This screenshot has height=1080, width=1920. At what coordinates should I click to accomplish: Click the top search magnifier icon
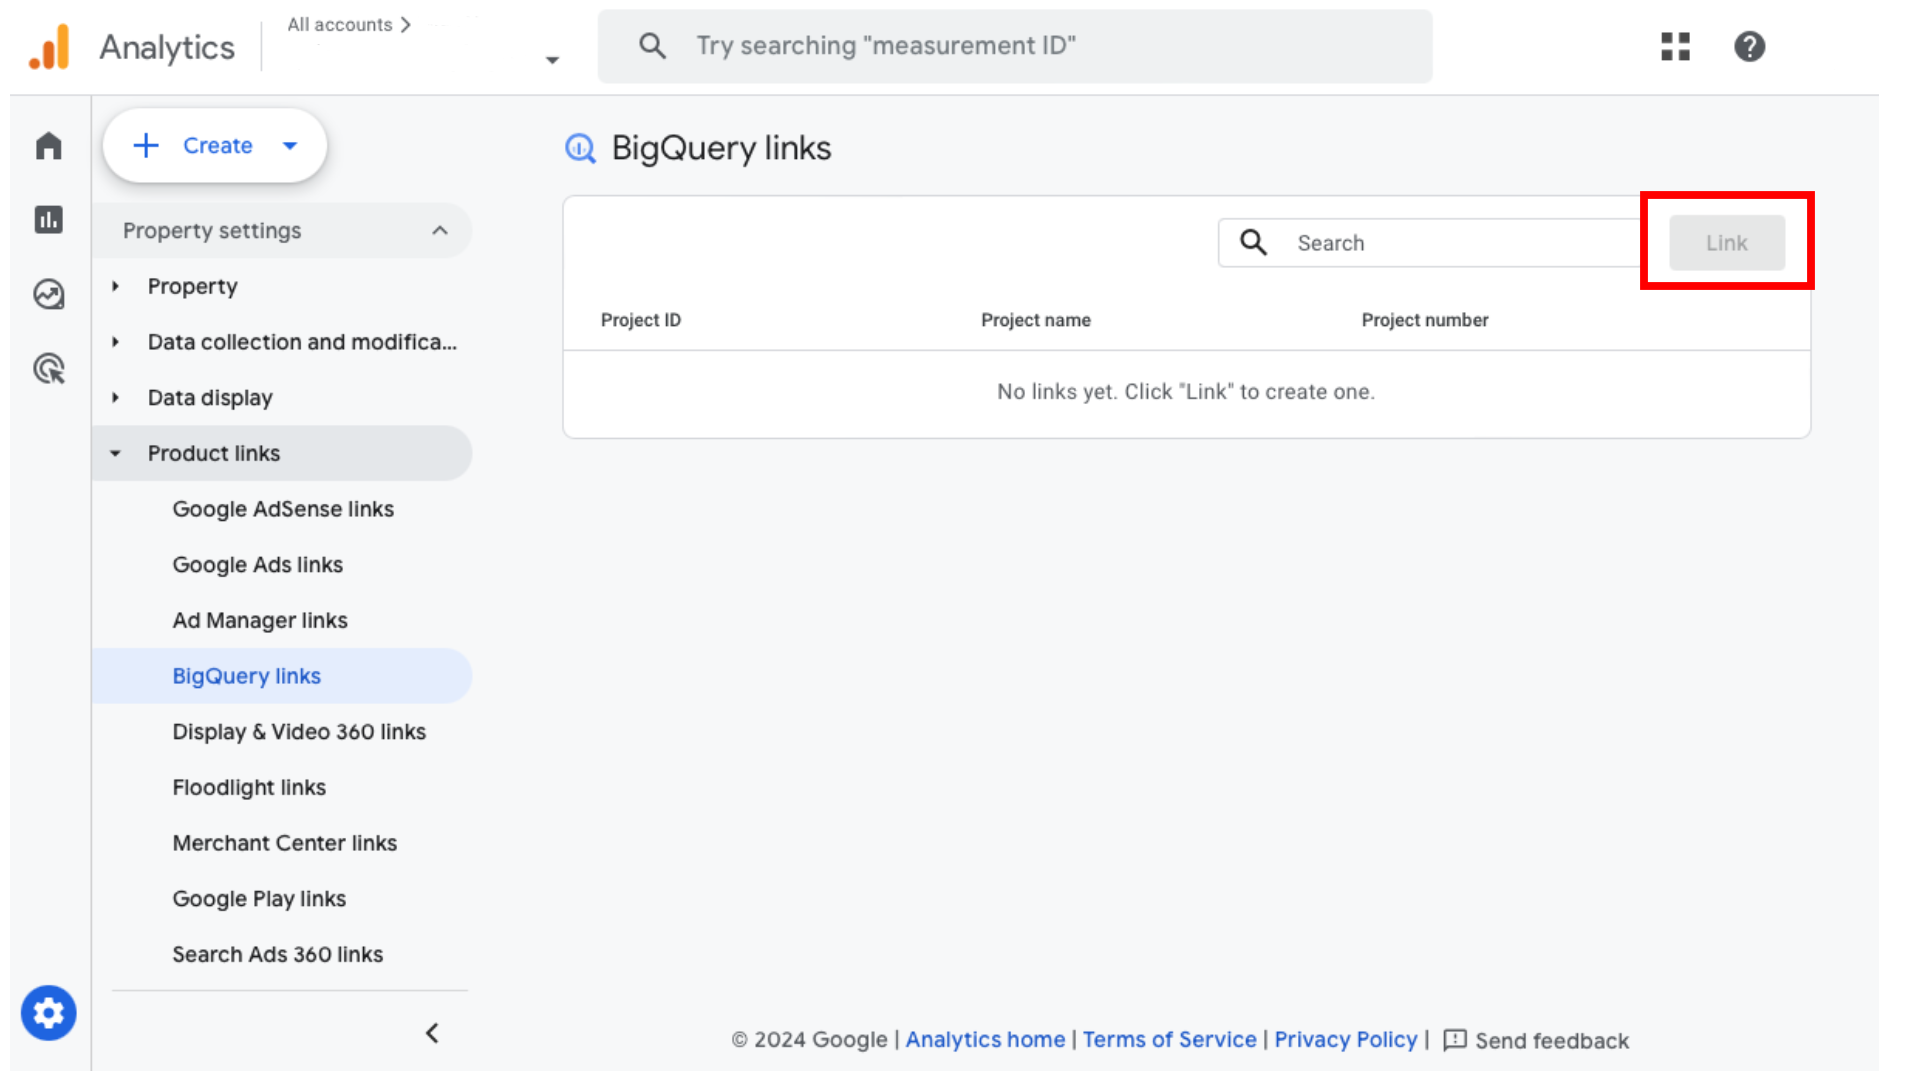652,46
